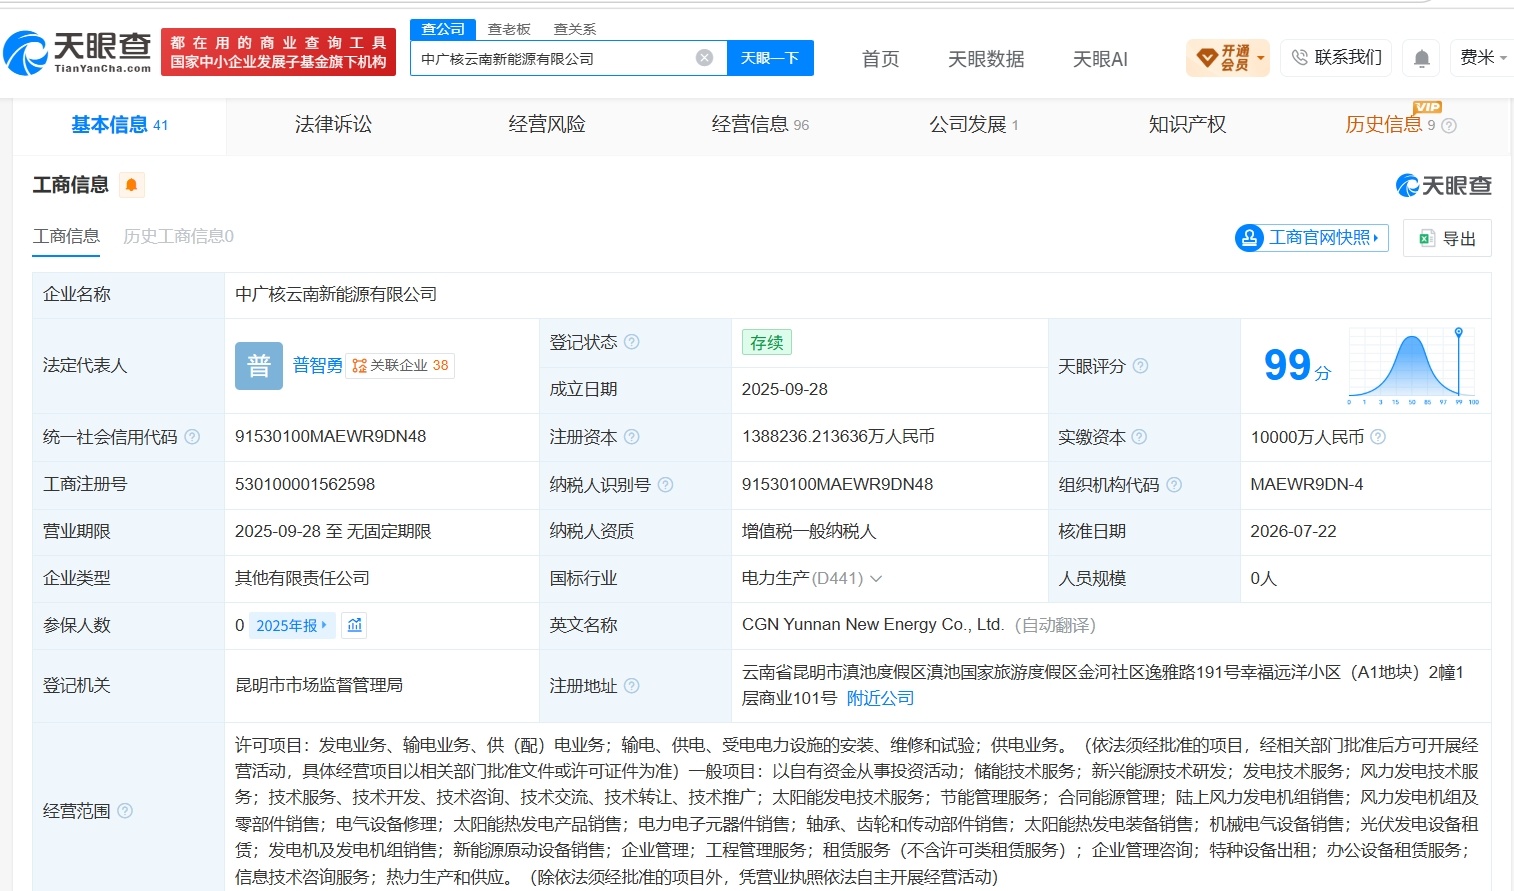Select the 基本信息 tab

pos(119,125)
